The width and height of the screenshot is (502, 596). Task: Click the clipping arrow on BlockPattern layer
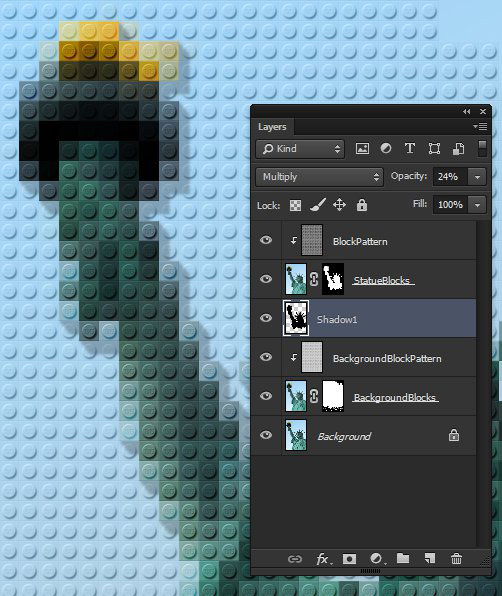tap(293, 240)
